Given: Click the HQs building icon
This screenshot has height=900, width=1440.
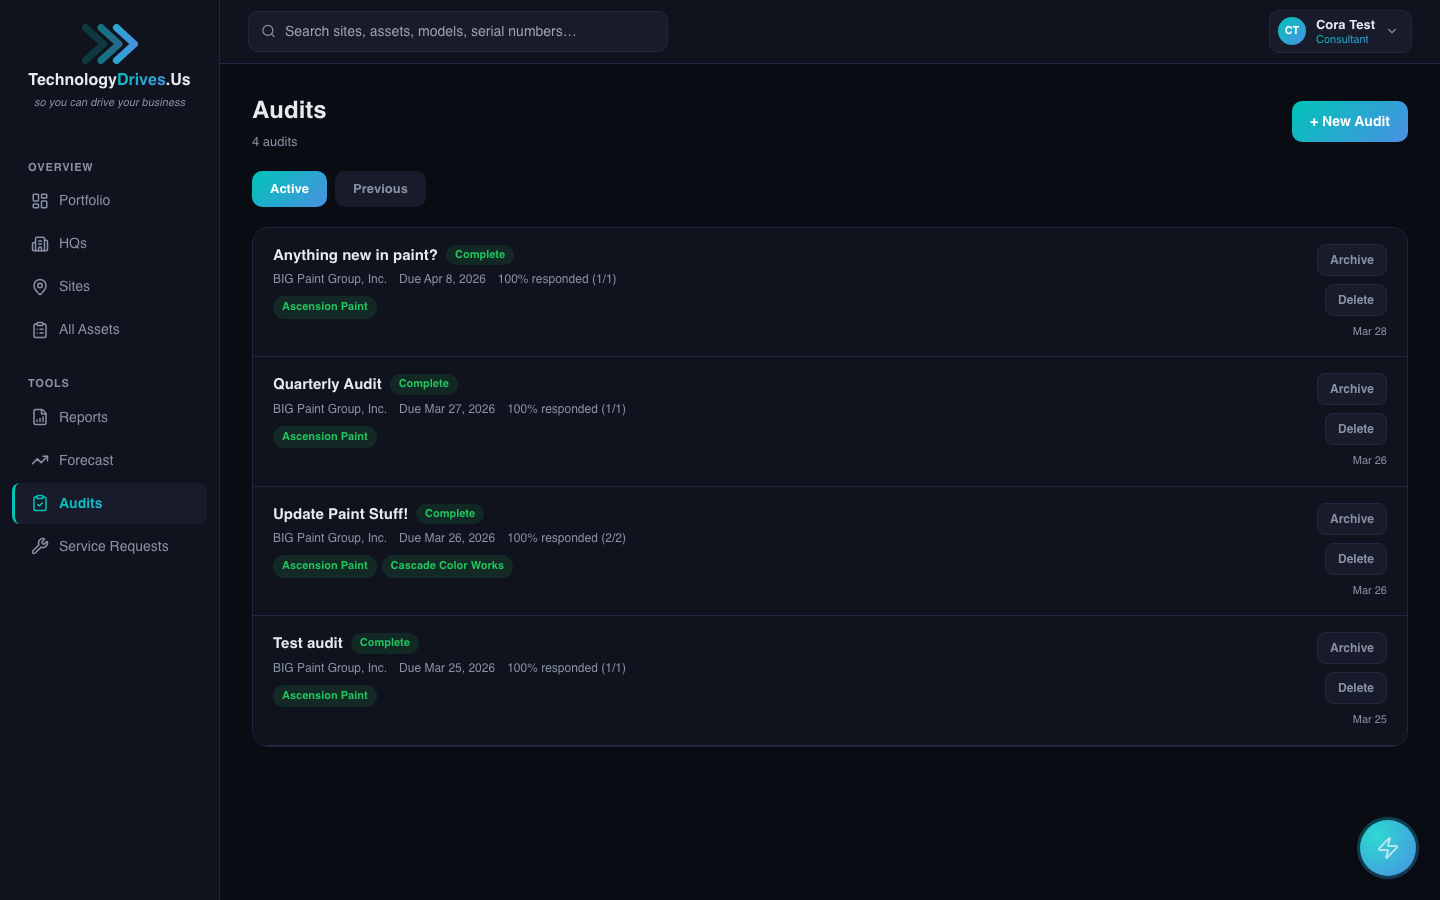Looking at the screenshot, I should click(x=40, y=244).
